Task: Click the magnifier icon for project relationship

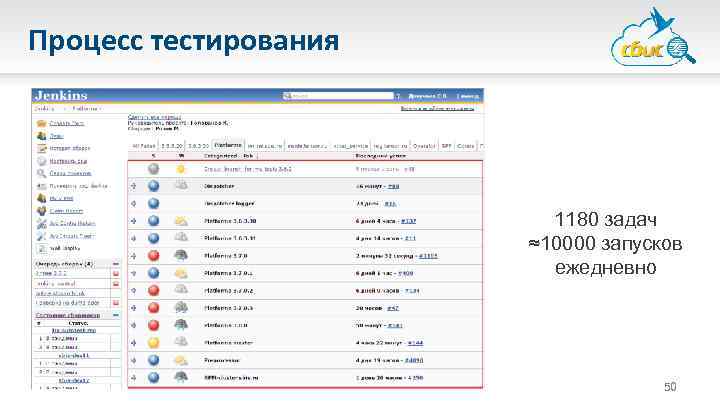Action: (x=41, y=173)
